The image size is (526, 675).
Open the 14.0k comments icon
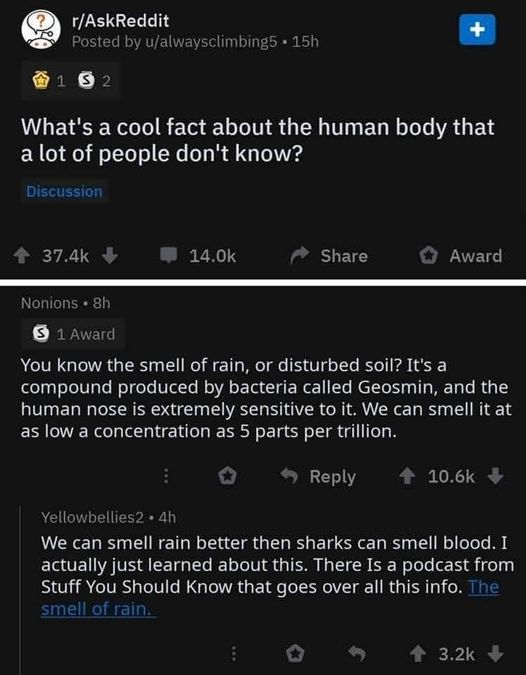pos(169,255)
